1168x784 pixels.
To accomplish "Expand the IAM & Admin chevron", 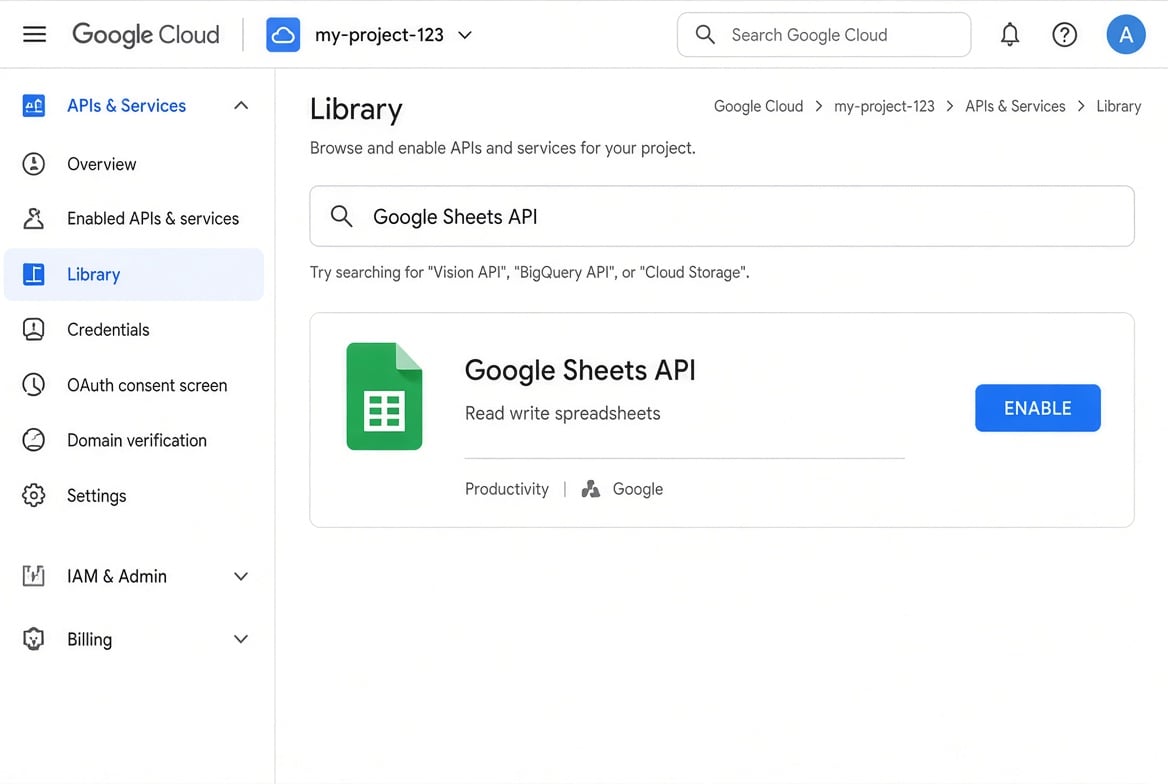I will (241, 576).
